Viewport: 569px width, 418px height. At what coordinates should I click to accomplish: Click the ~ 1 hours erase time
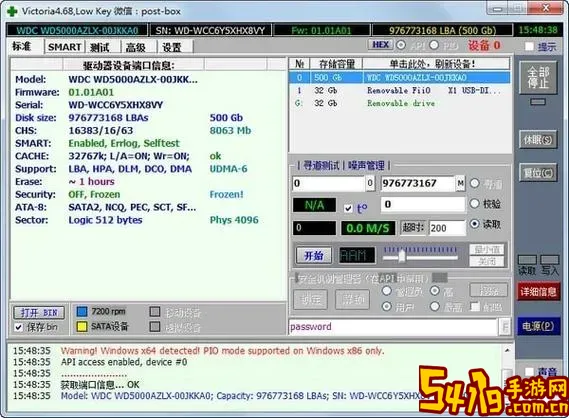click(x=91, y=181)
